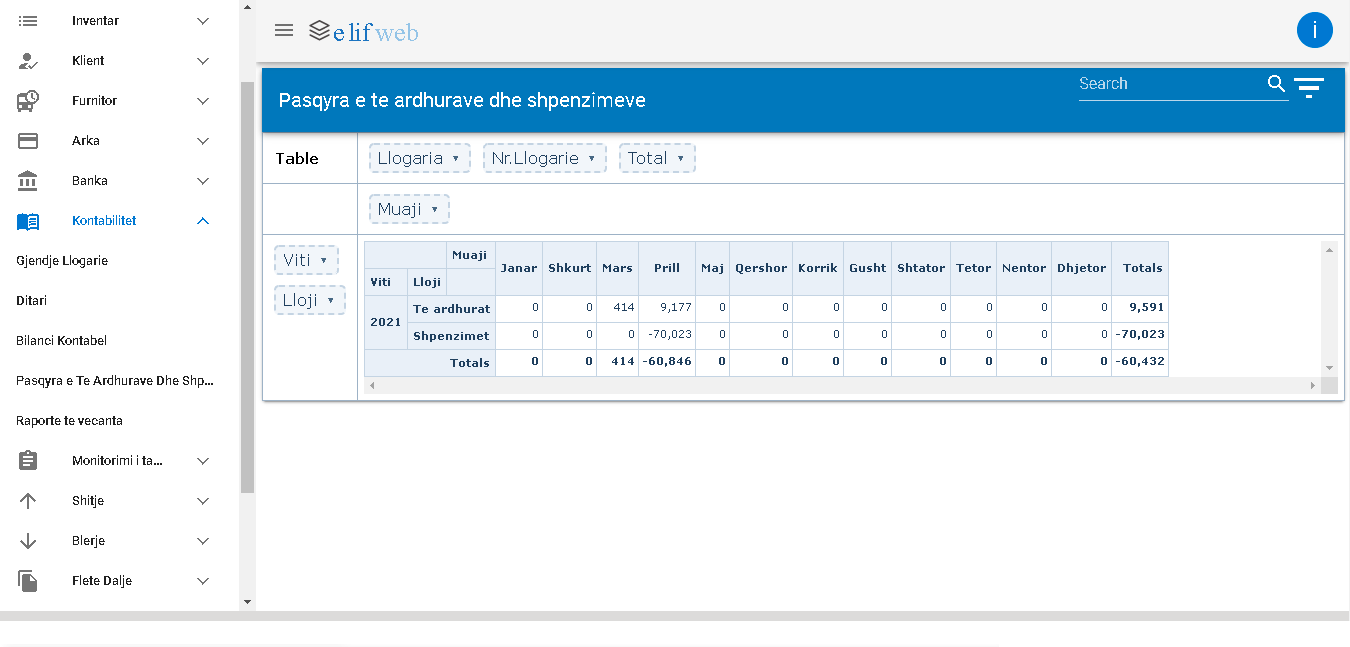Click the 2021 year row label
1350x647 pixels.
click(x=386, y=322)
